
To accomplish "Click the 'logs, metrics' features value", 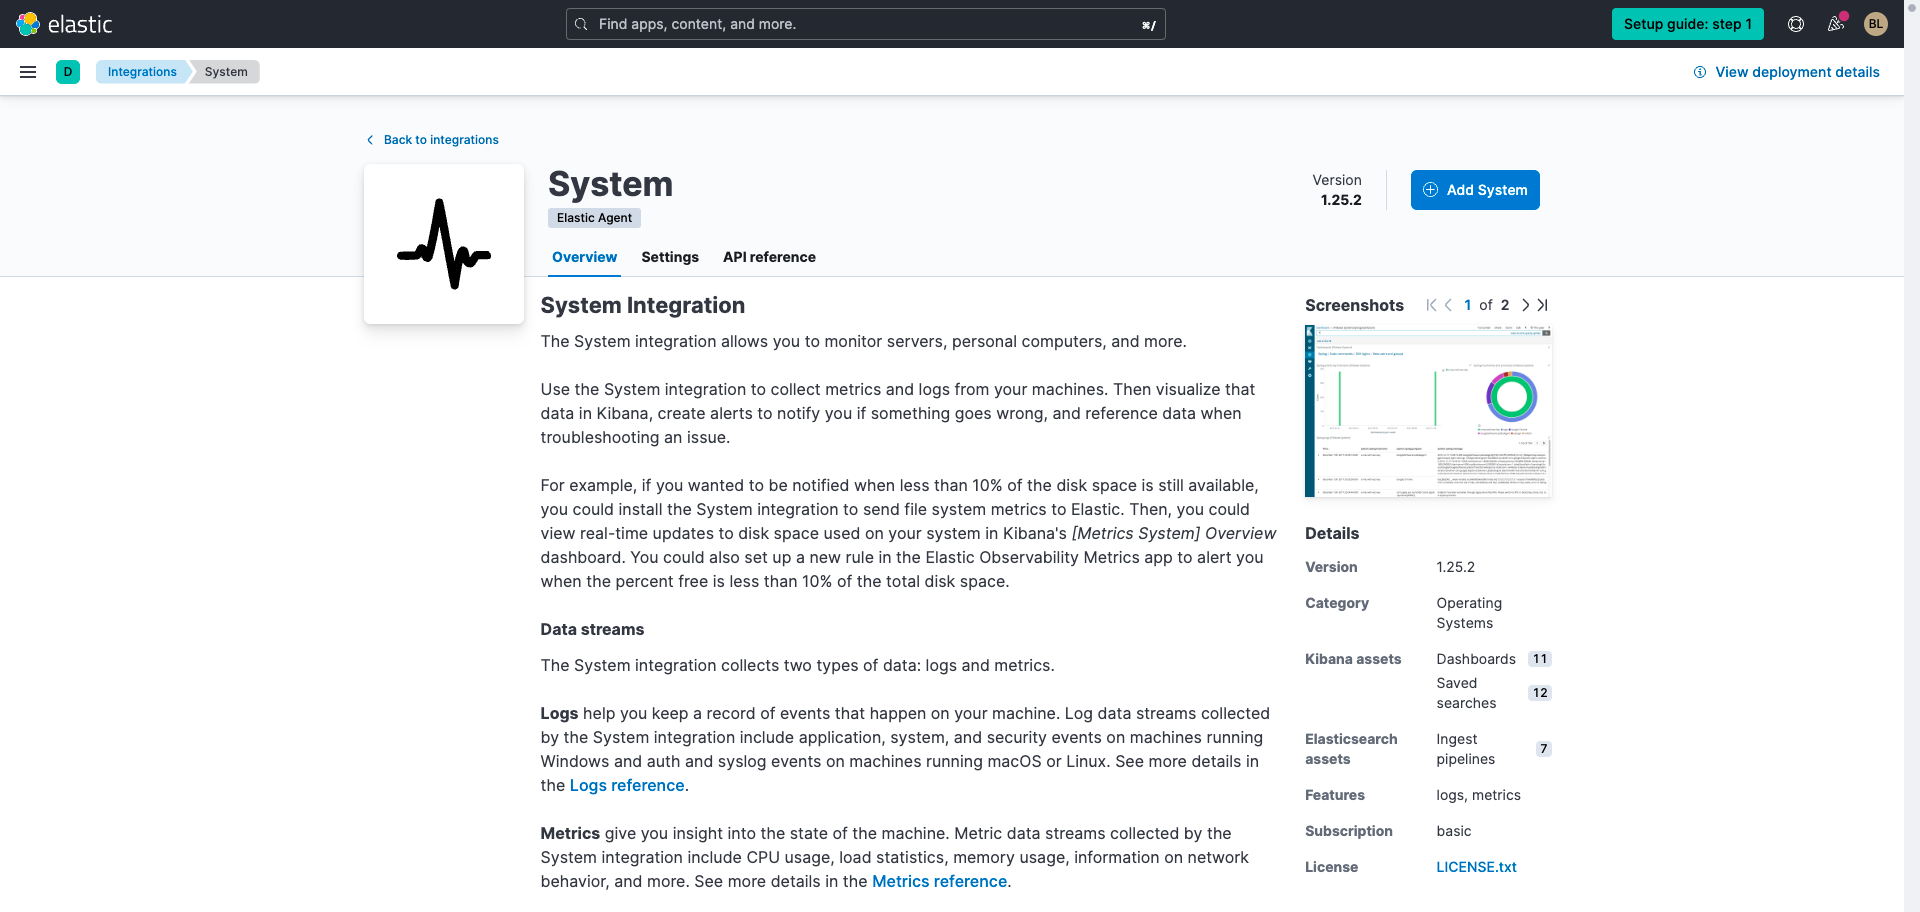I will (x=1478, y=795).
